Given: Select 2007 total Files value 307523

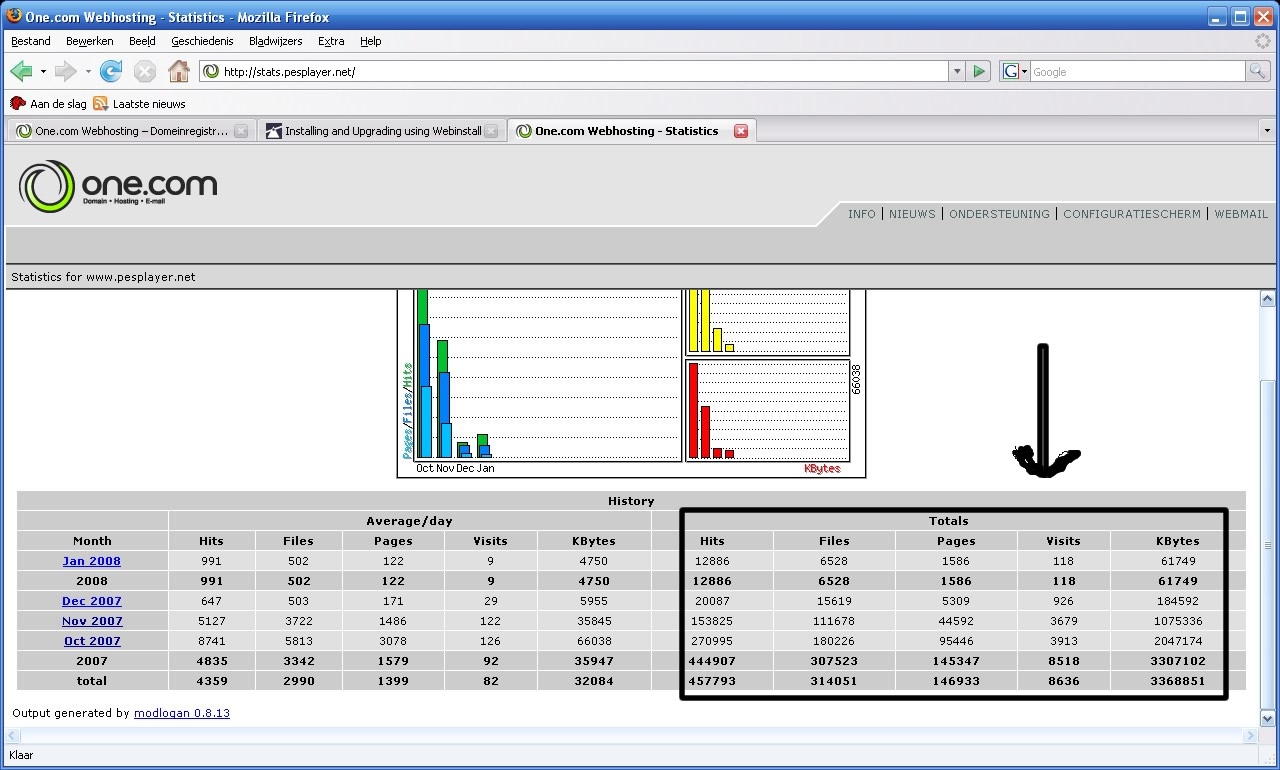Looking at the screenshot, I should click(x=834, y=661).
